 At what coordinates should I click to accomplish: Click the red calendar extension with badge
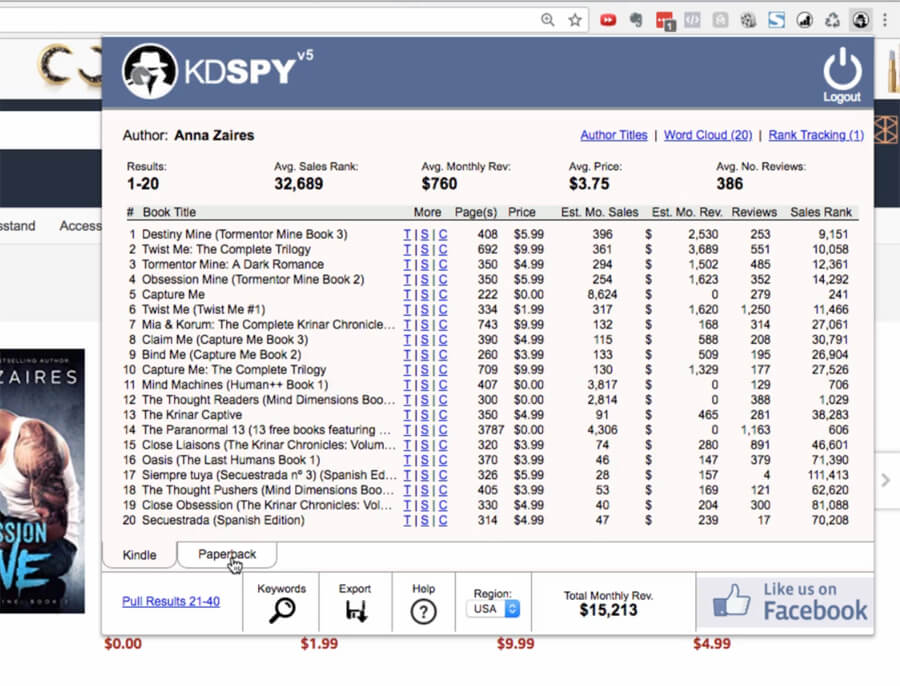[x=665, y=21]
